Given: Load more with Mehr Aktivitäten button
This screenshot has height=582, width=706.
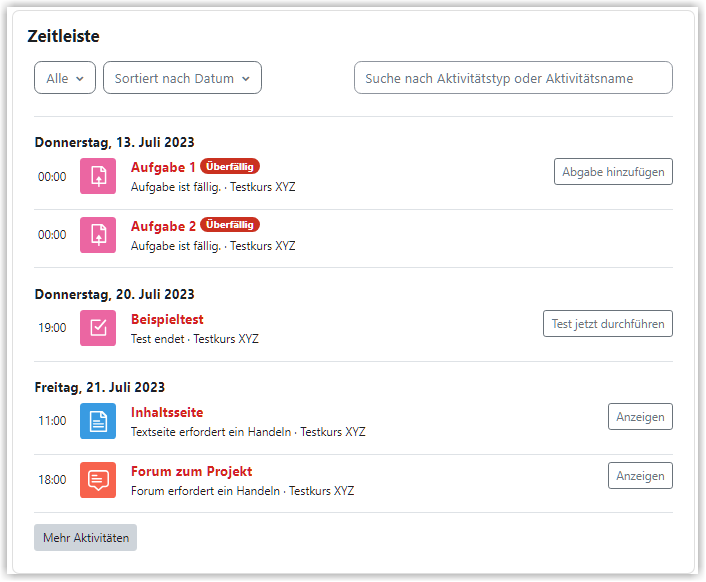Looking at the screenshot, I should point(86,538).
